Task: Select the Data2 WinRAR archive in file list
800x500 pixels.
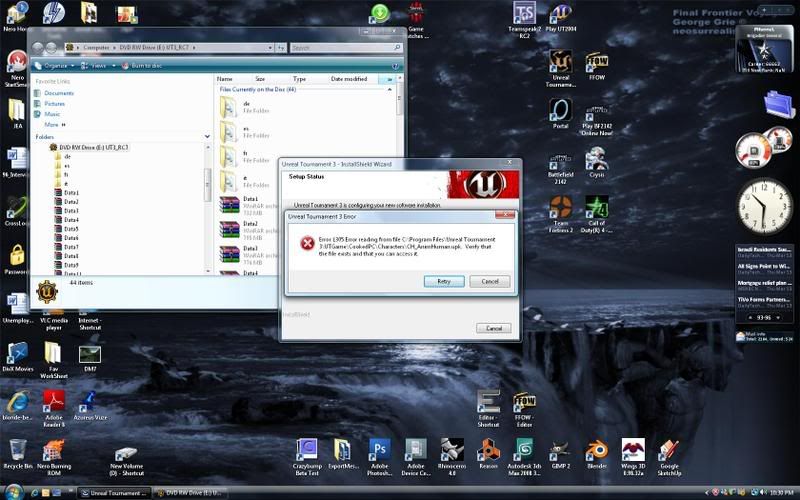Action: pos(246,230)
